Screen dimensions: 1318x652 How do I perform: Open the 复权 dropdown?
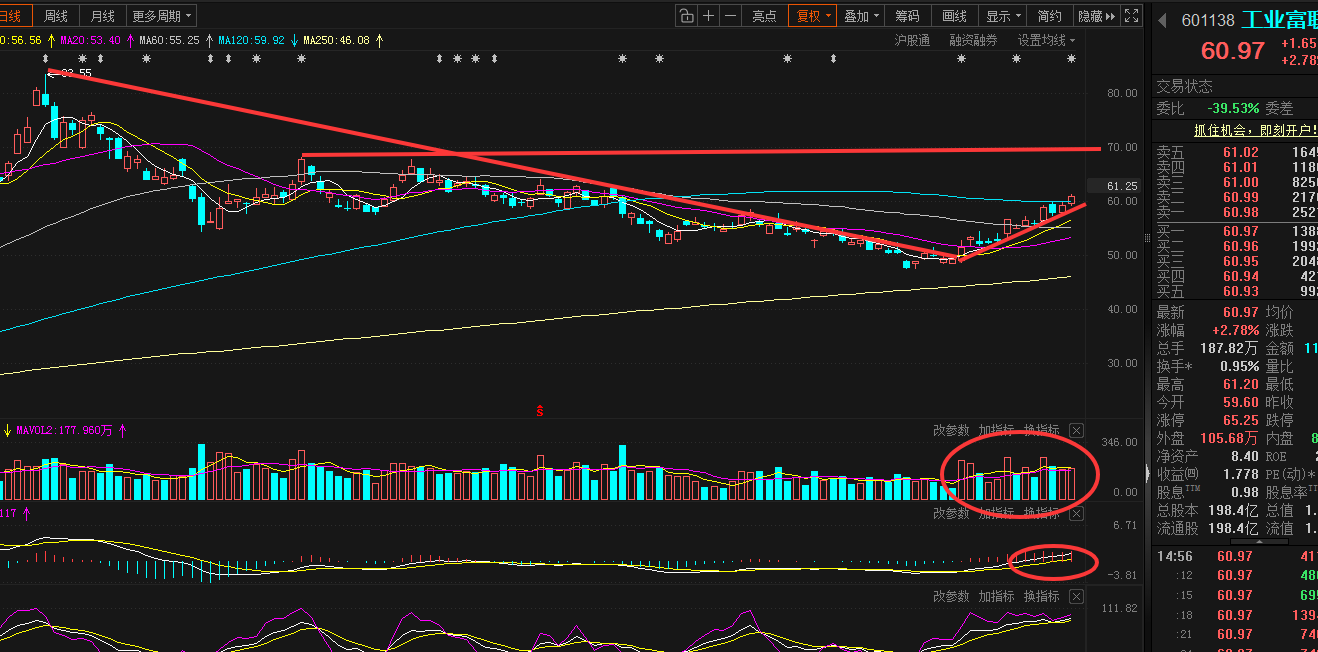click(811, 16)
